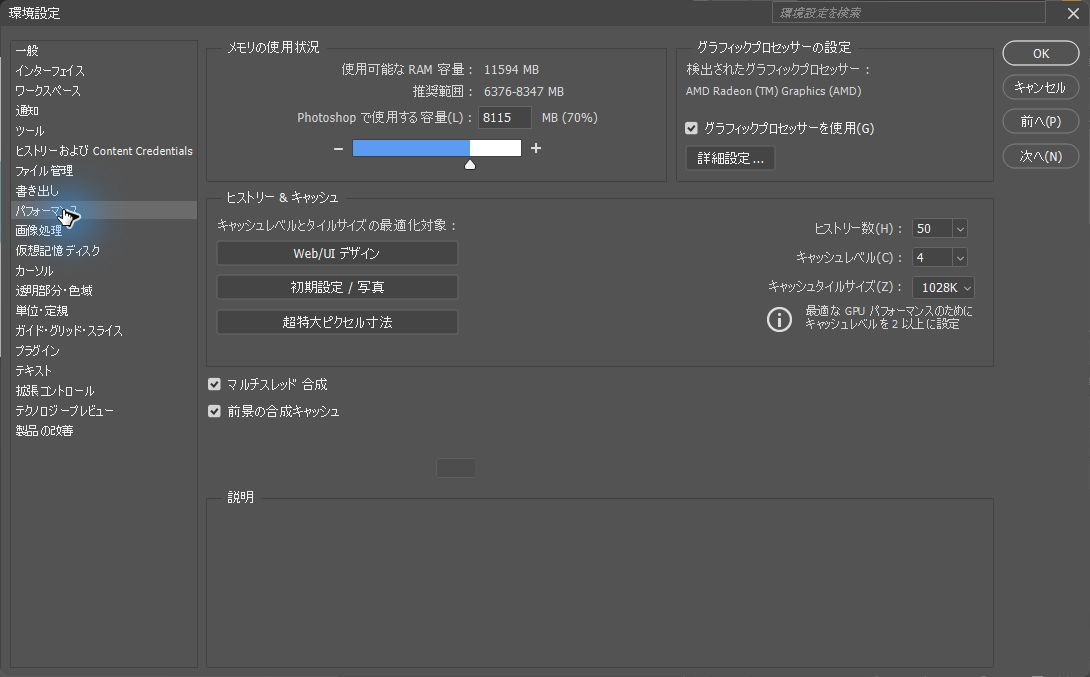Select パフォーマンス category
Screen dimensions: 1090x677
click(x=104, y=211)
